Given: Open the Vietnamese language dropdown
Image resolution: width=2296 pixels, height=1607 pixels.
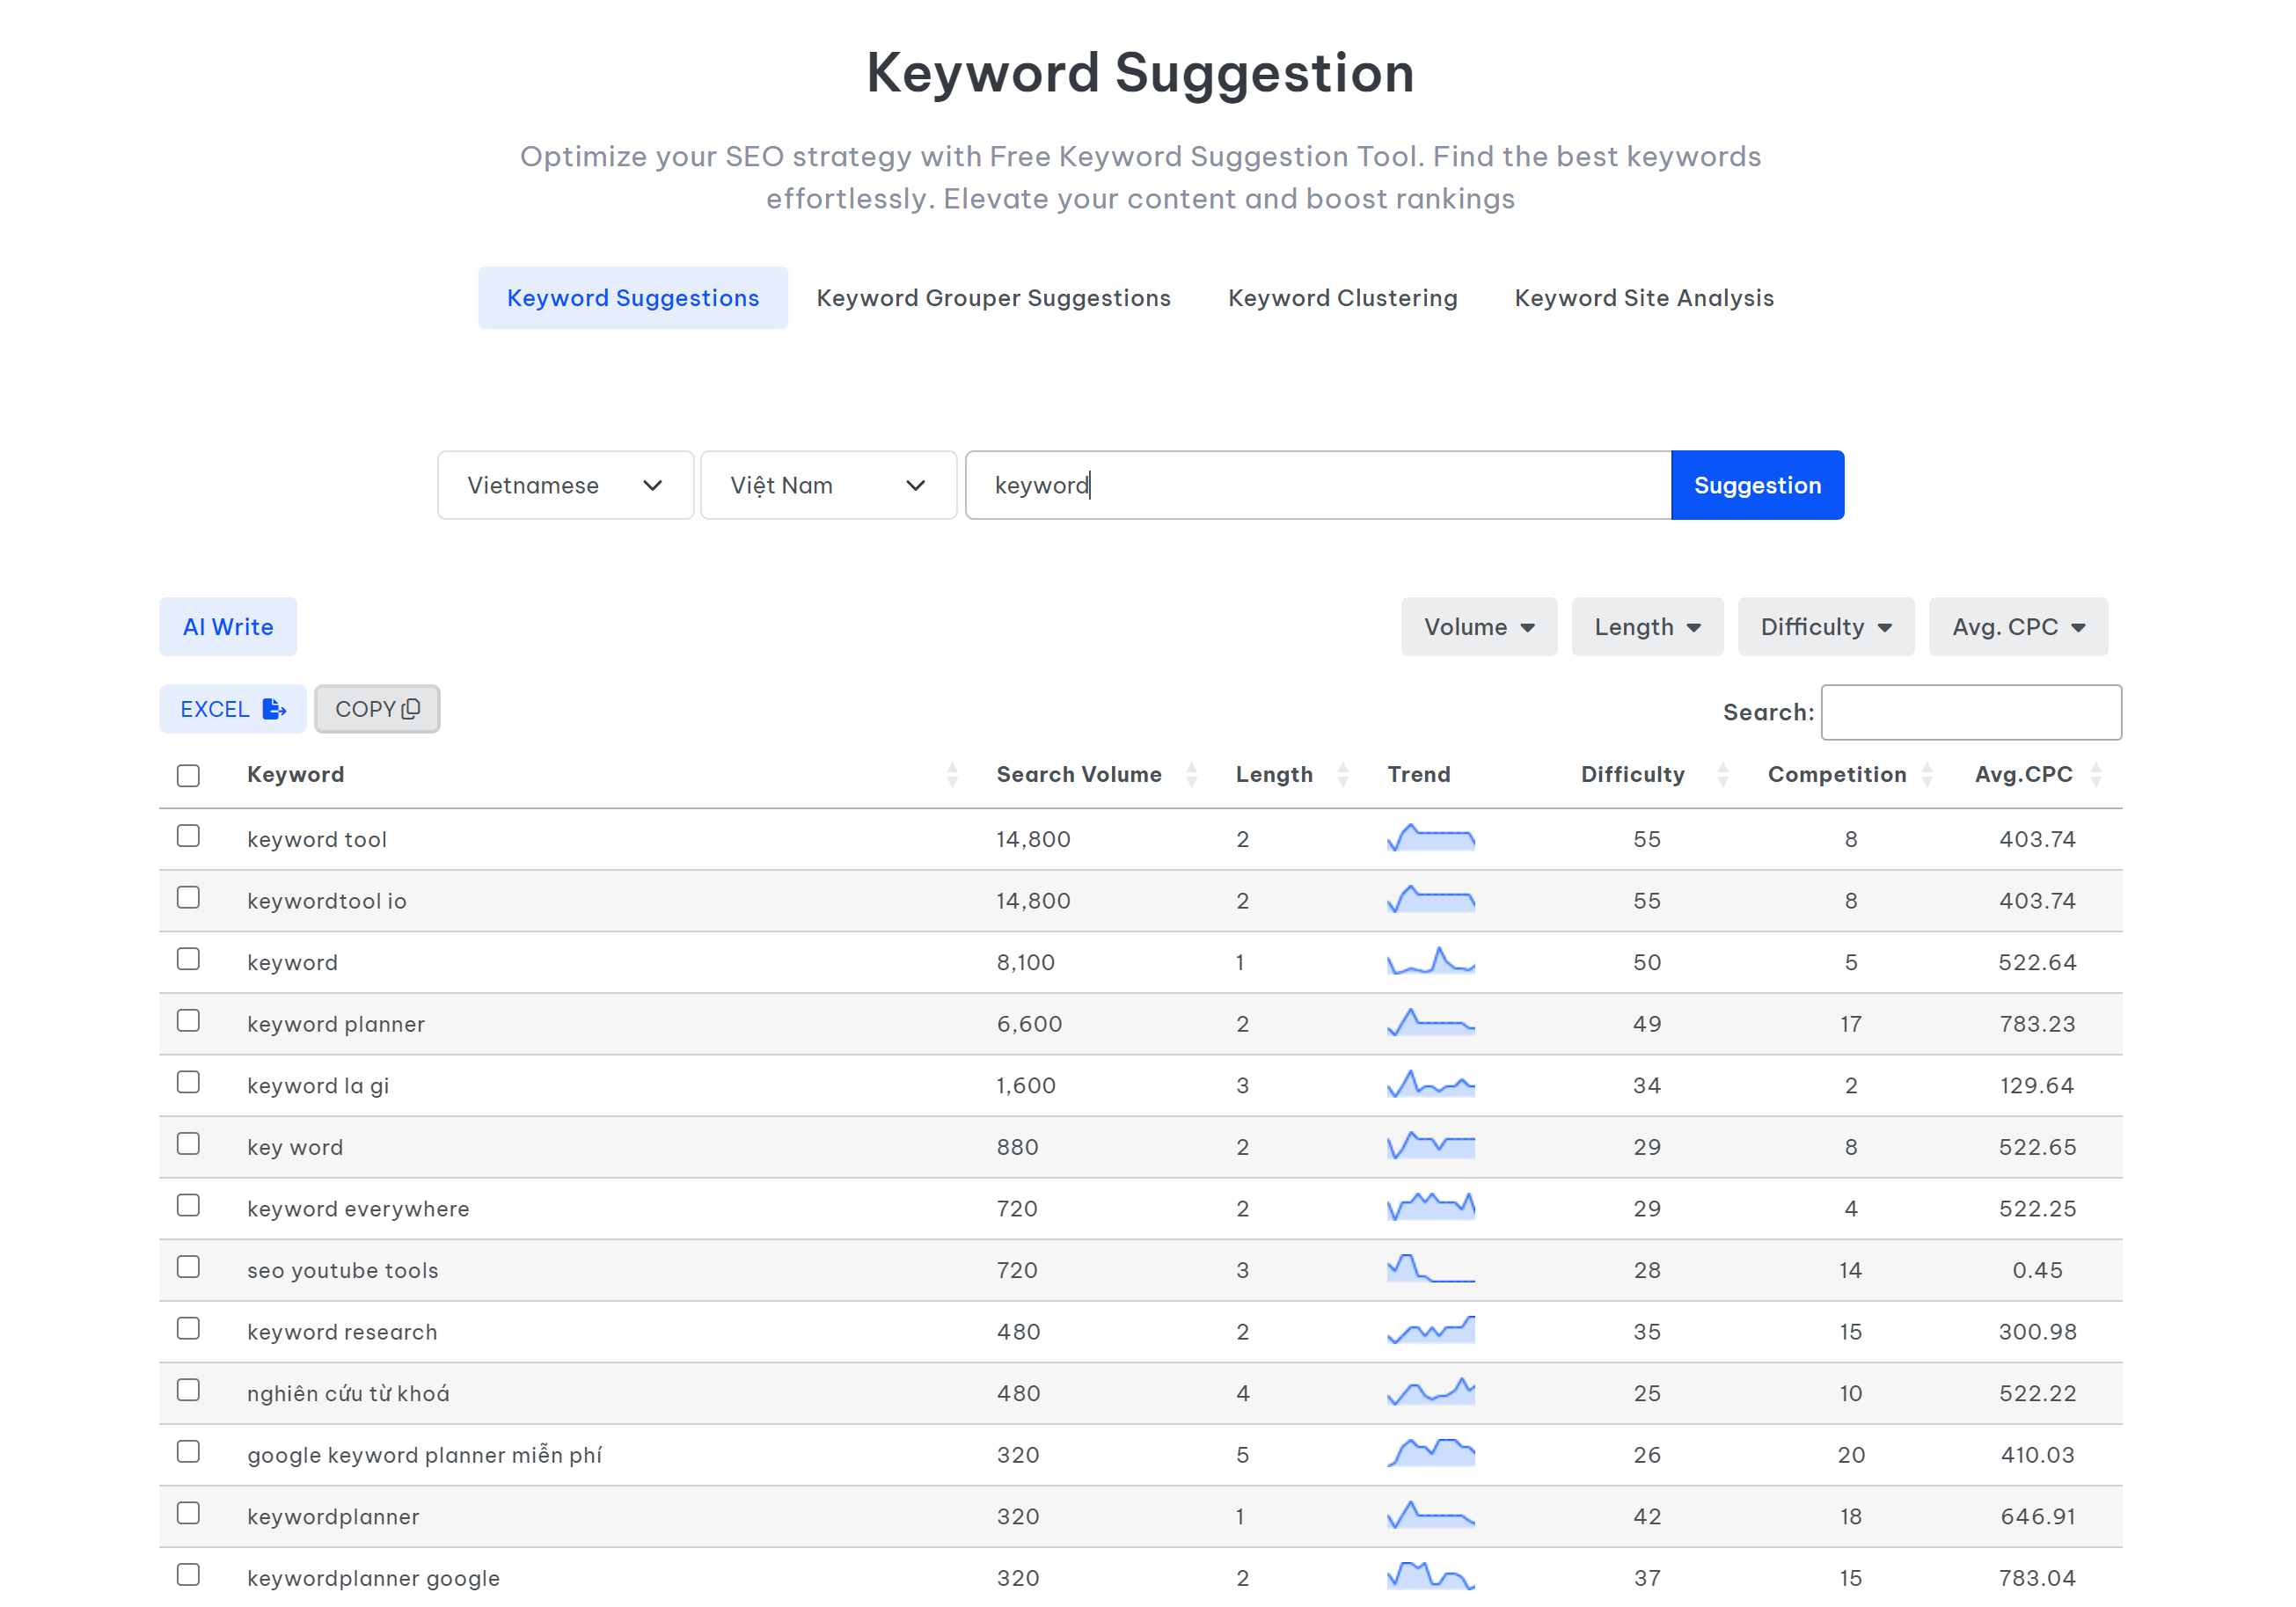Looking at the screenshot, I should (x=565, y=485).
